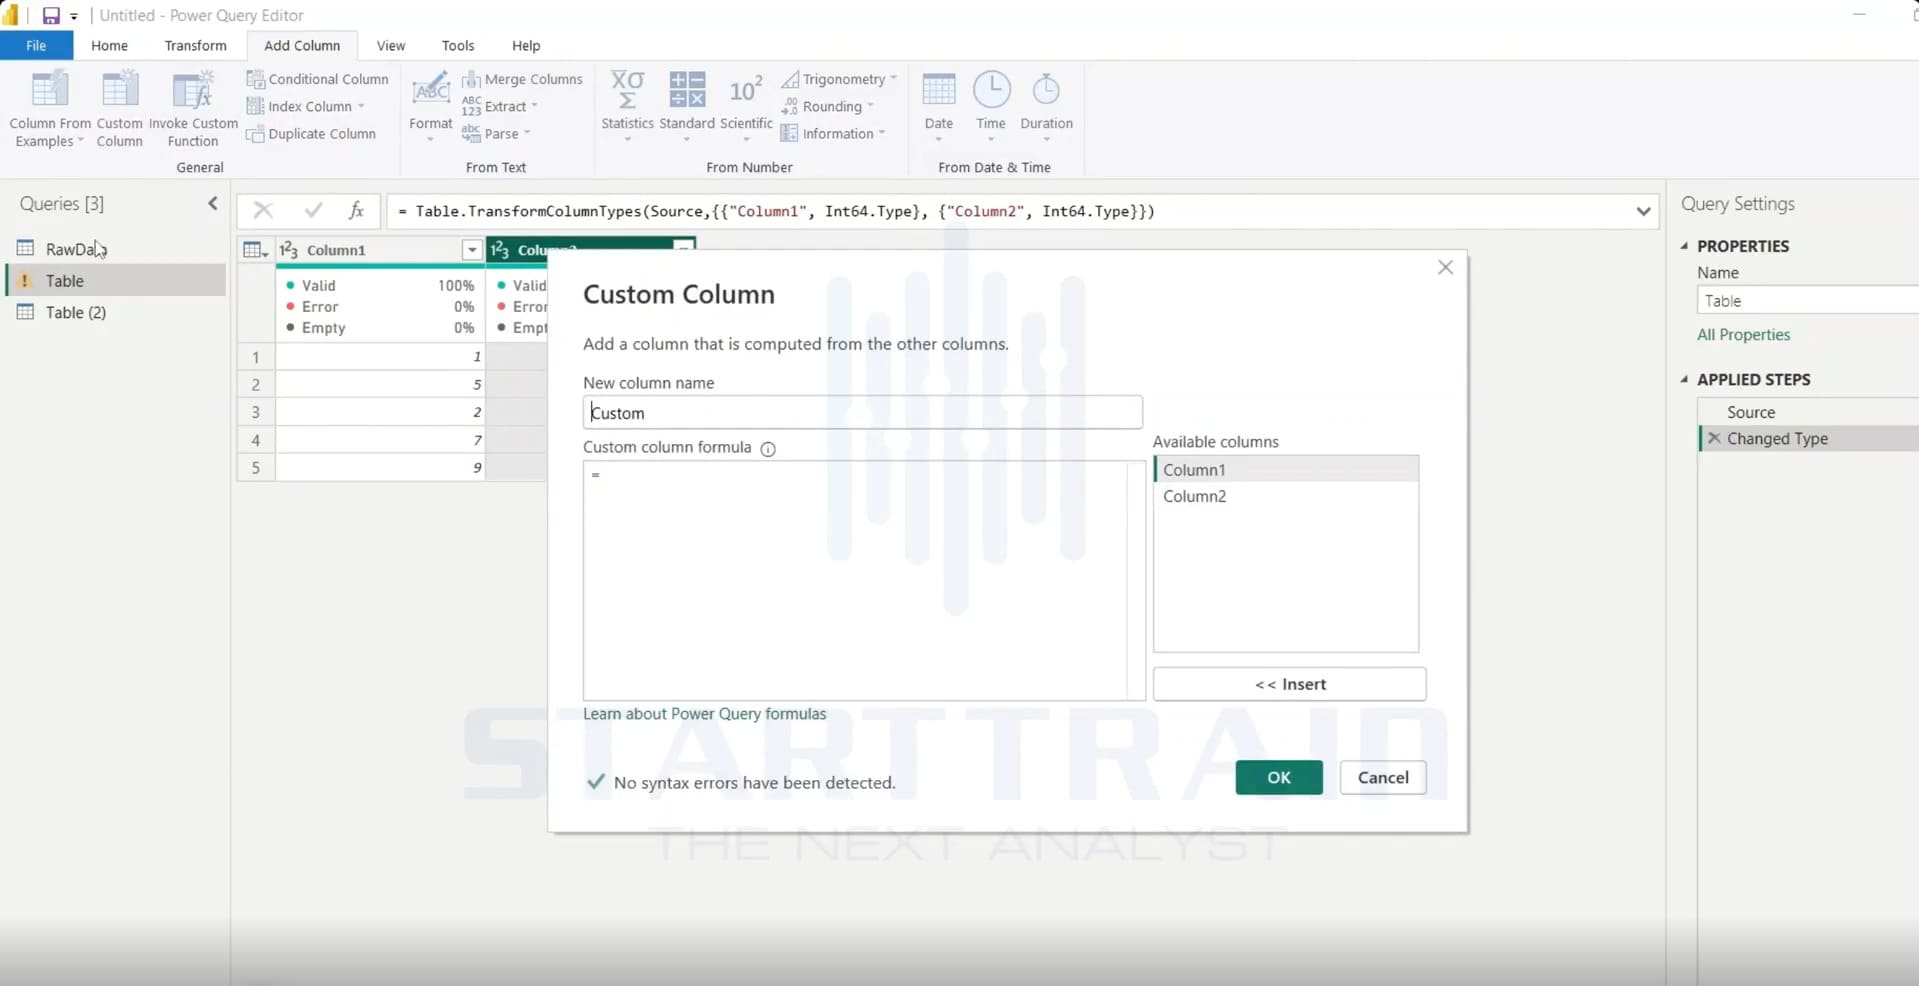Open the Duration column options
Viewport: 1919px width, 986px height.
[x=1046, y=106]
